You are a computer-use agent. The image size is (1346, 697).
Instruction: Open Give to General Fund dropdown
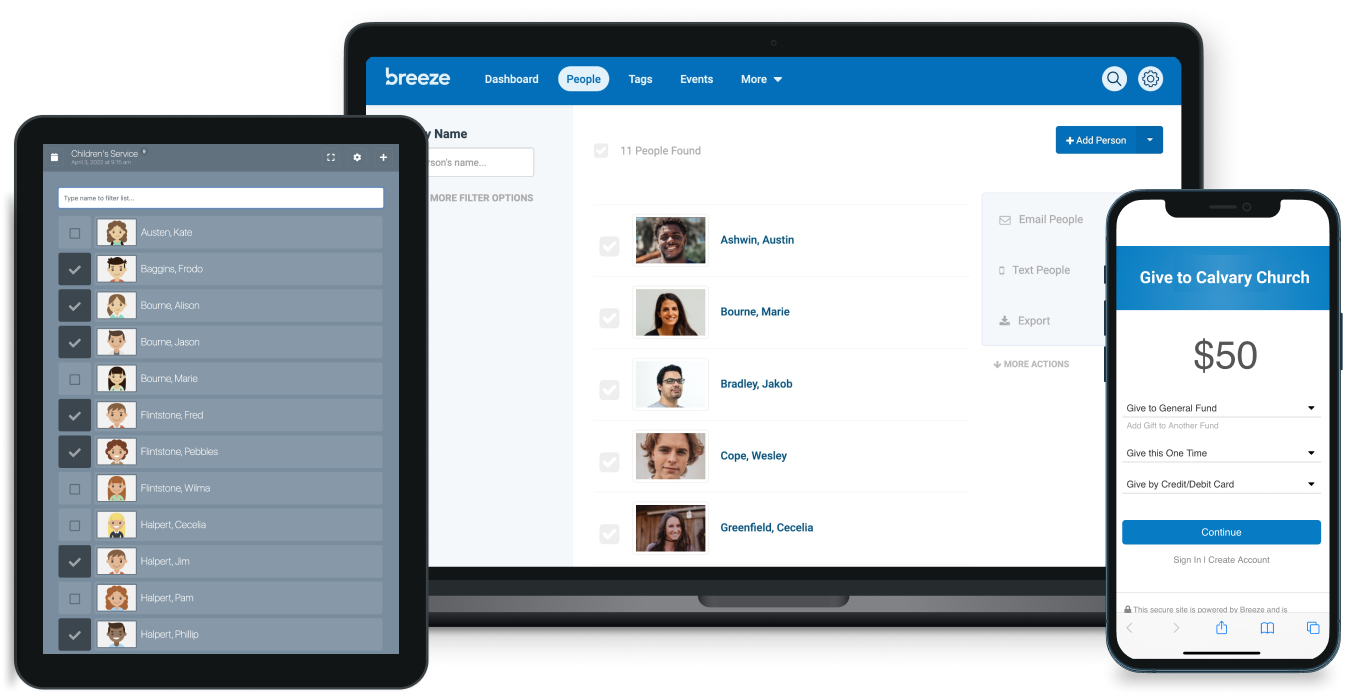point(1222,408)
